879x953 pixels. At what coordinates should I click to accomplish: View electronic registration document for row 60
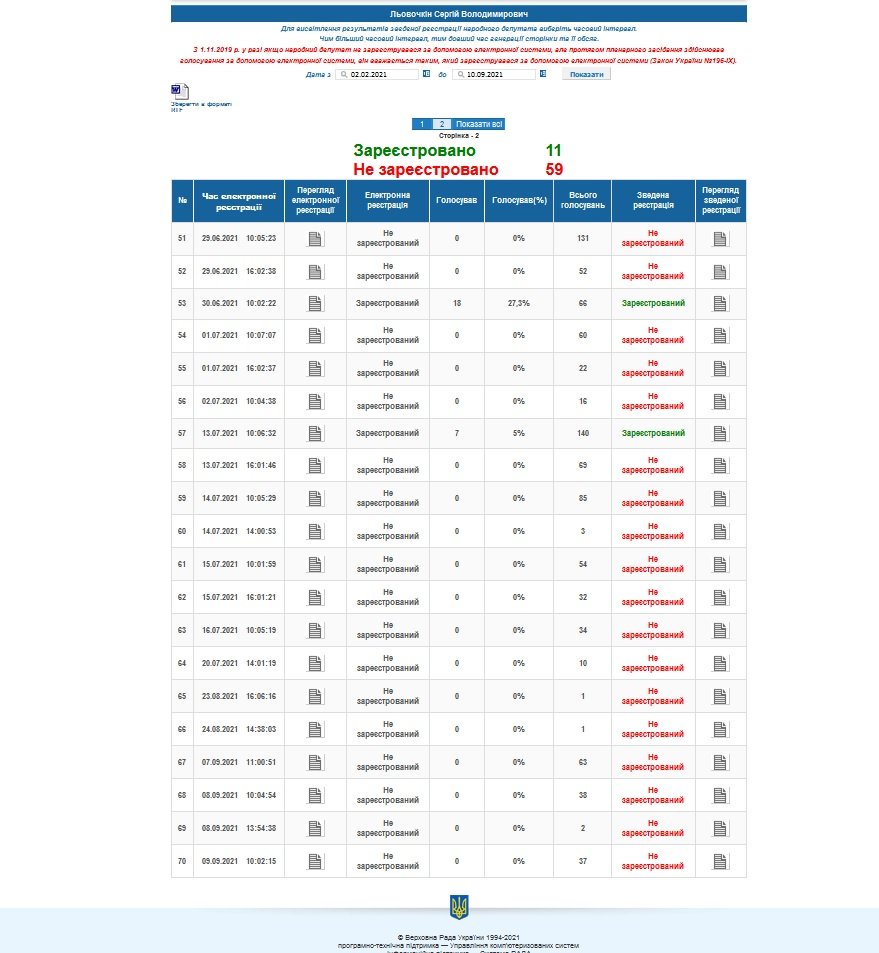[x=316, y=532]
